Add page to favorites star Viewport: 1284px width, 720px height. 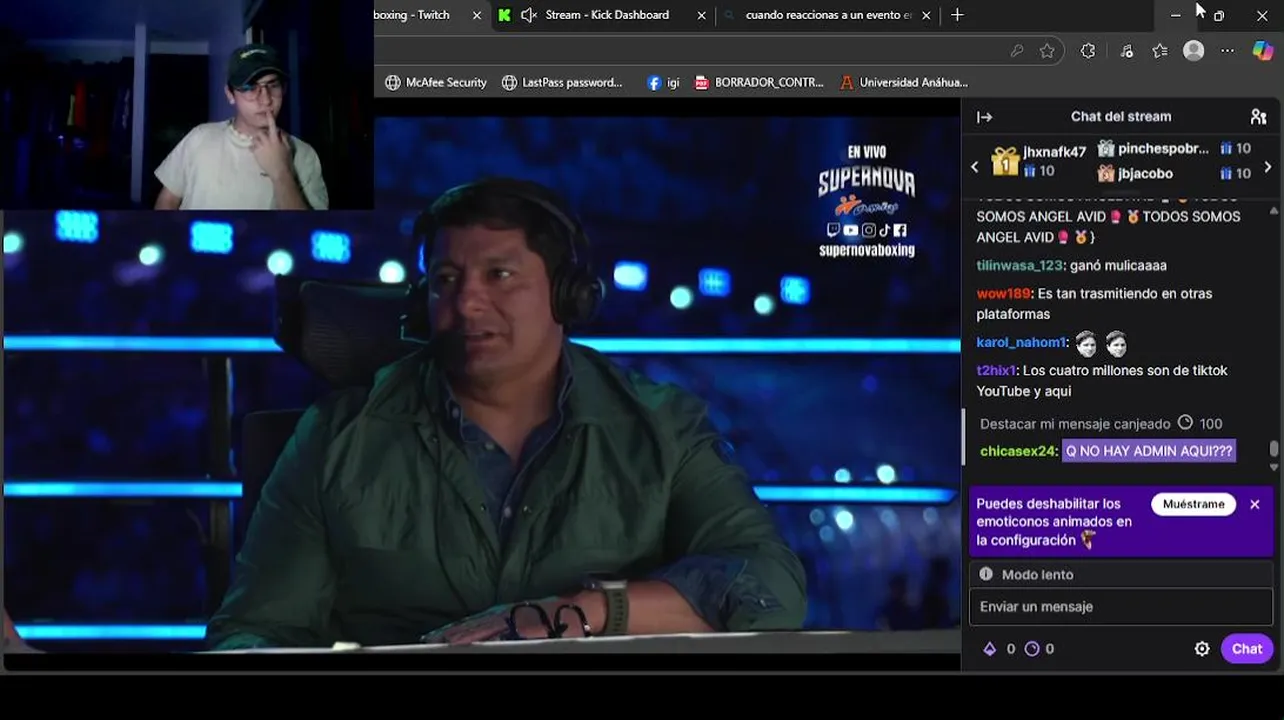coord(1047,51)
